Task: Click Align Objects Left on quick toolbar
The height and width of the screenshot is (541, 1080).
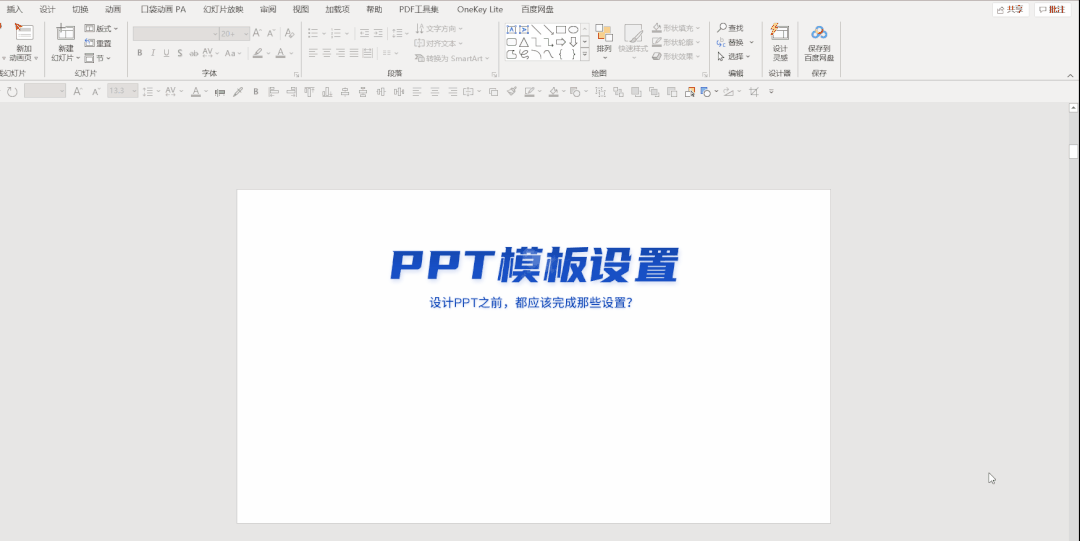Action: coord(273,91)
